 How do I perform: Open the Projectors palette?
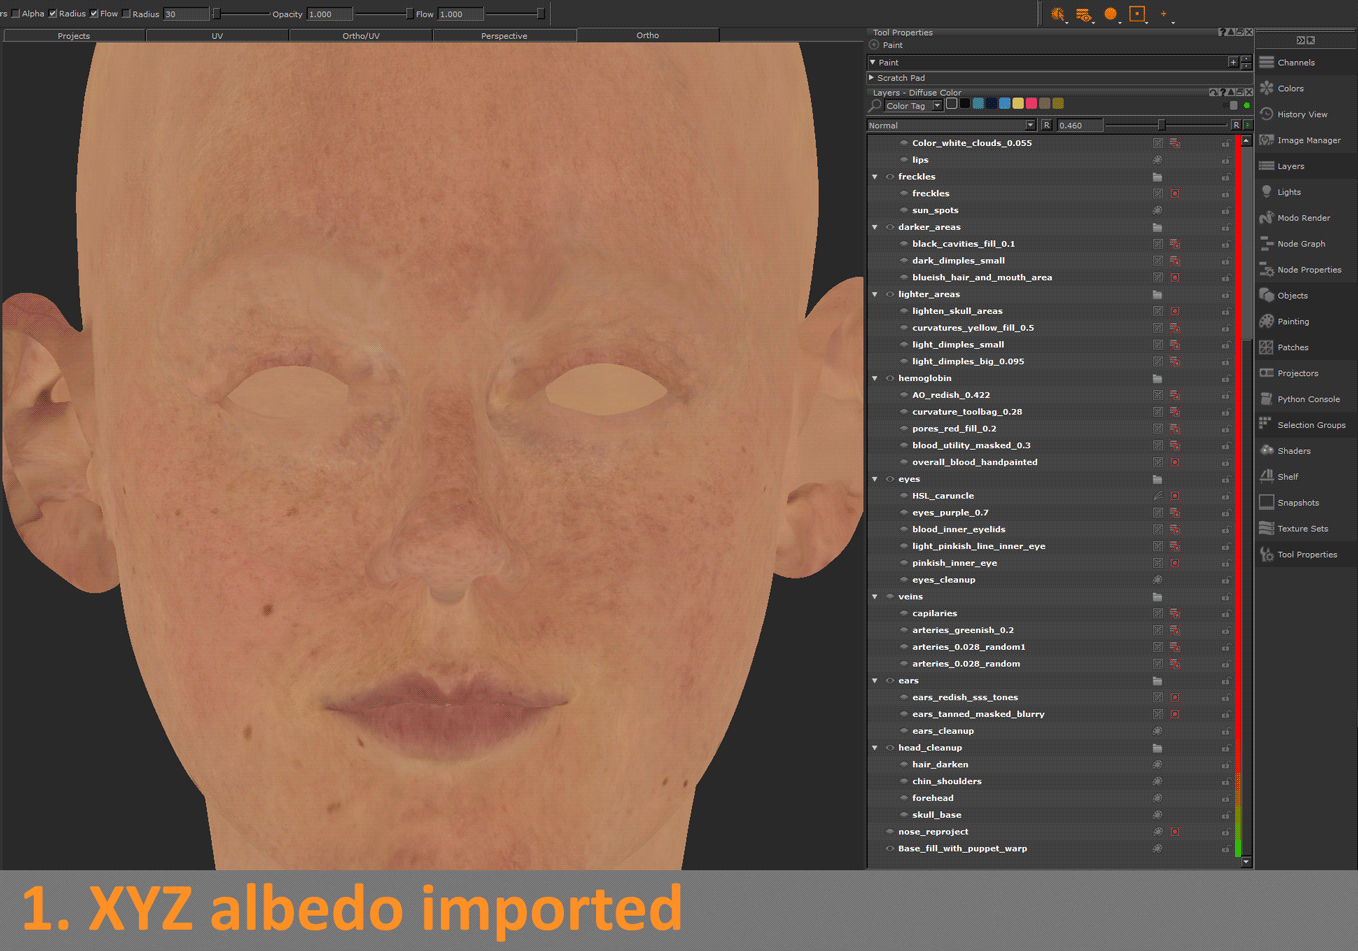[1297, 373]
